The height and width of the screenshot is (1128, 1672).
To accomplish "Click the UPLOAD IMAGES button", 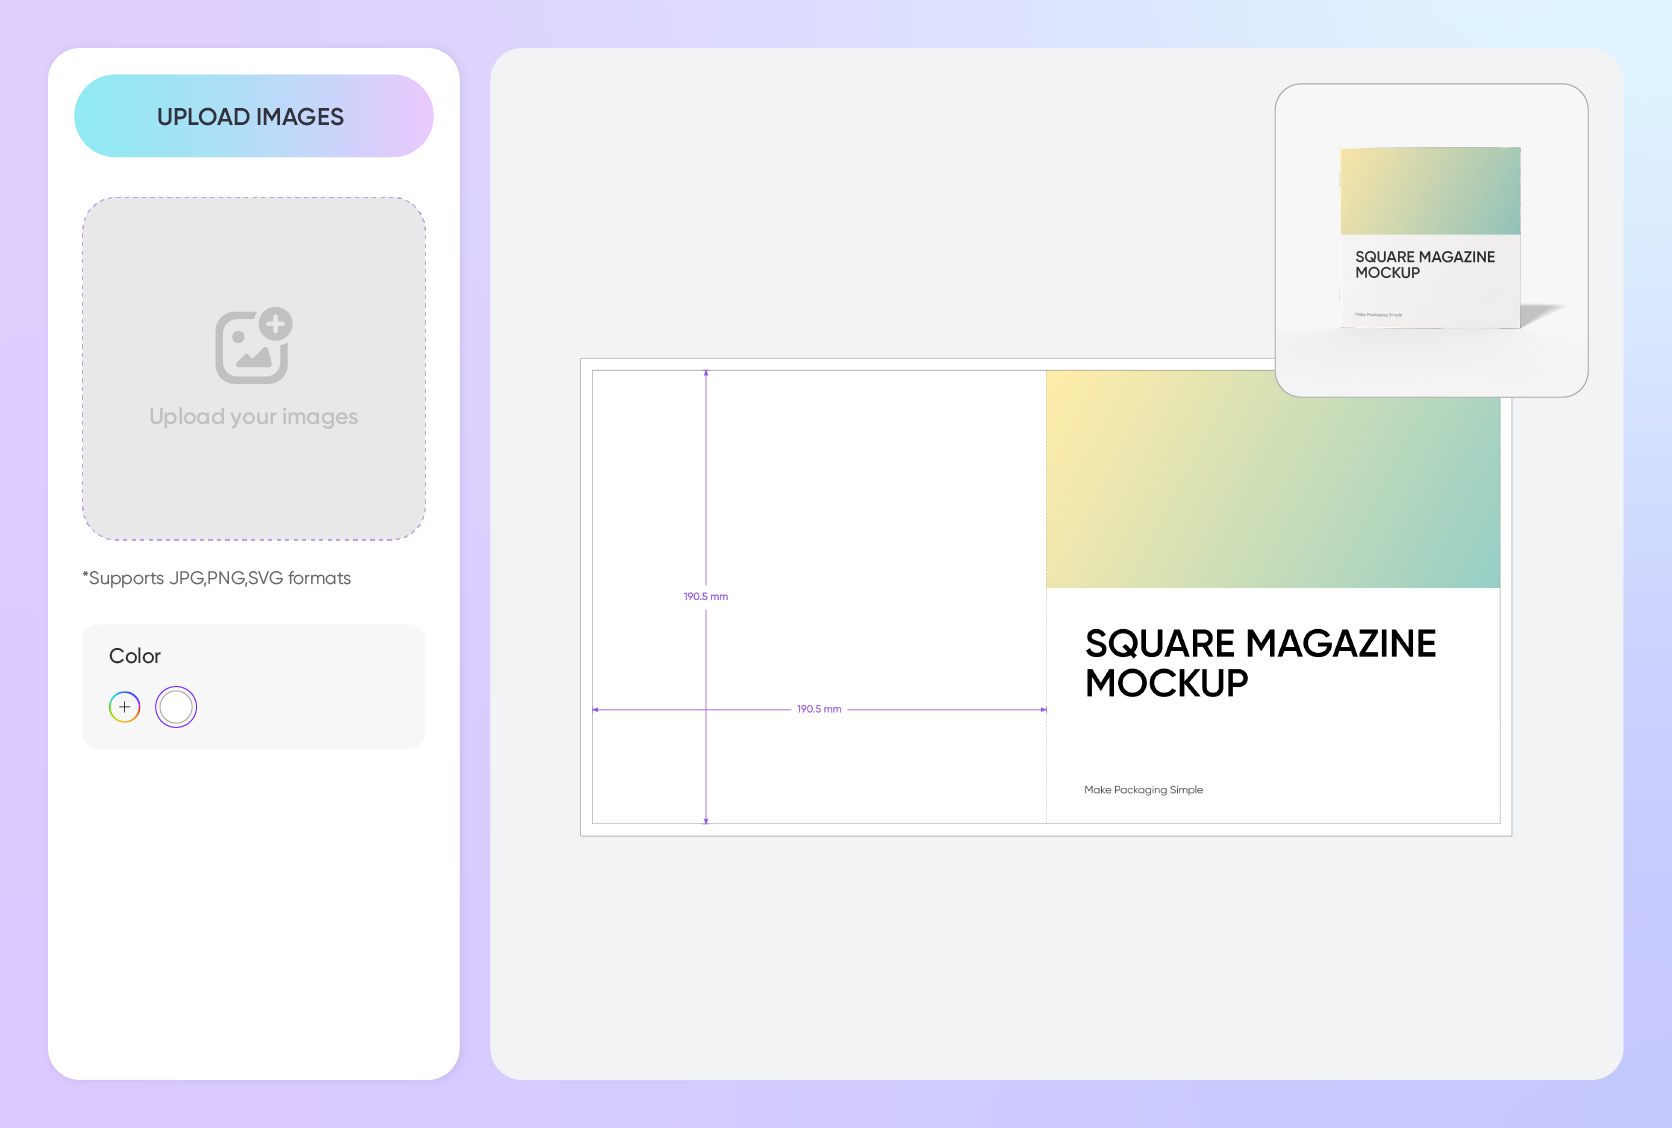I will (253, 116).
